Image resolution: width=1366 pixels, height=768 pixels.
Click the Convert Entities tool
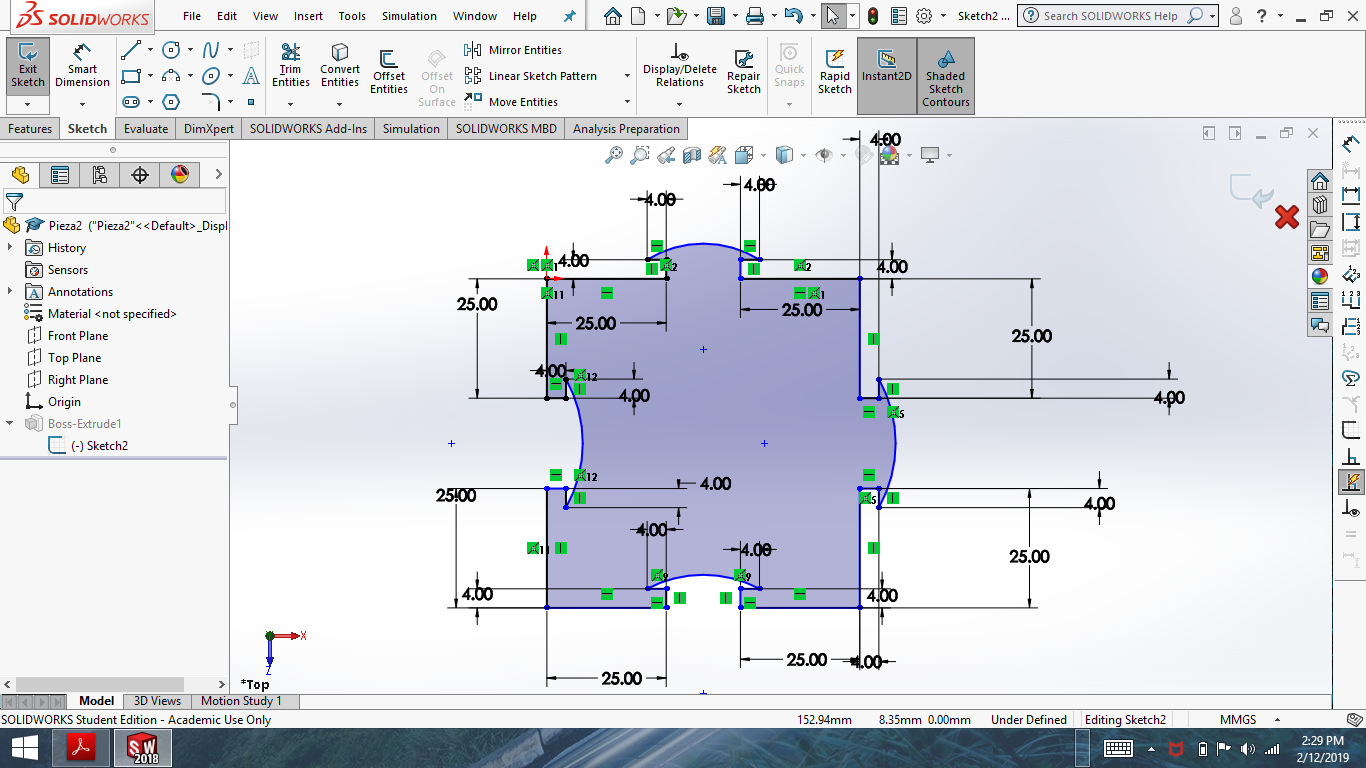340,65
